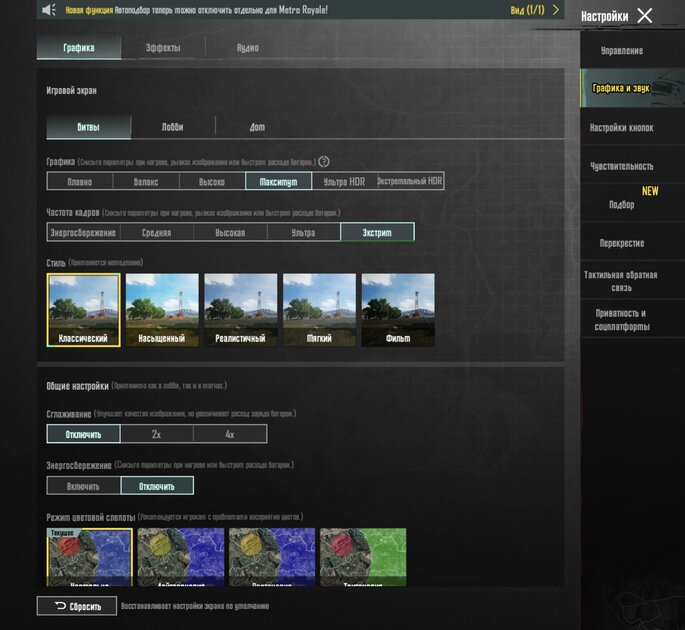Screen dimensions: 685x630
Task: Click the NEW badge on Подбор
Action: pyautogui.click(x=650, y=191)
